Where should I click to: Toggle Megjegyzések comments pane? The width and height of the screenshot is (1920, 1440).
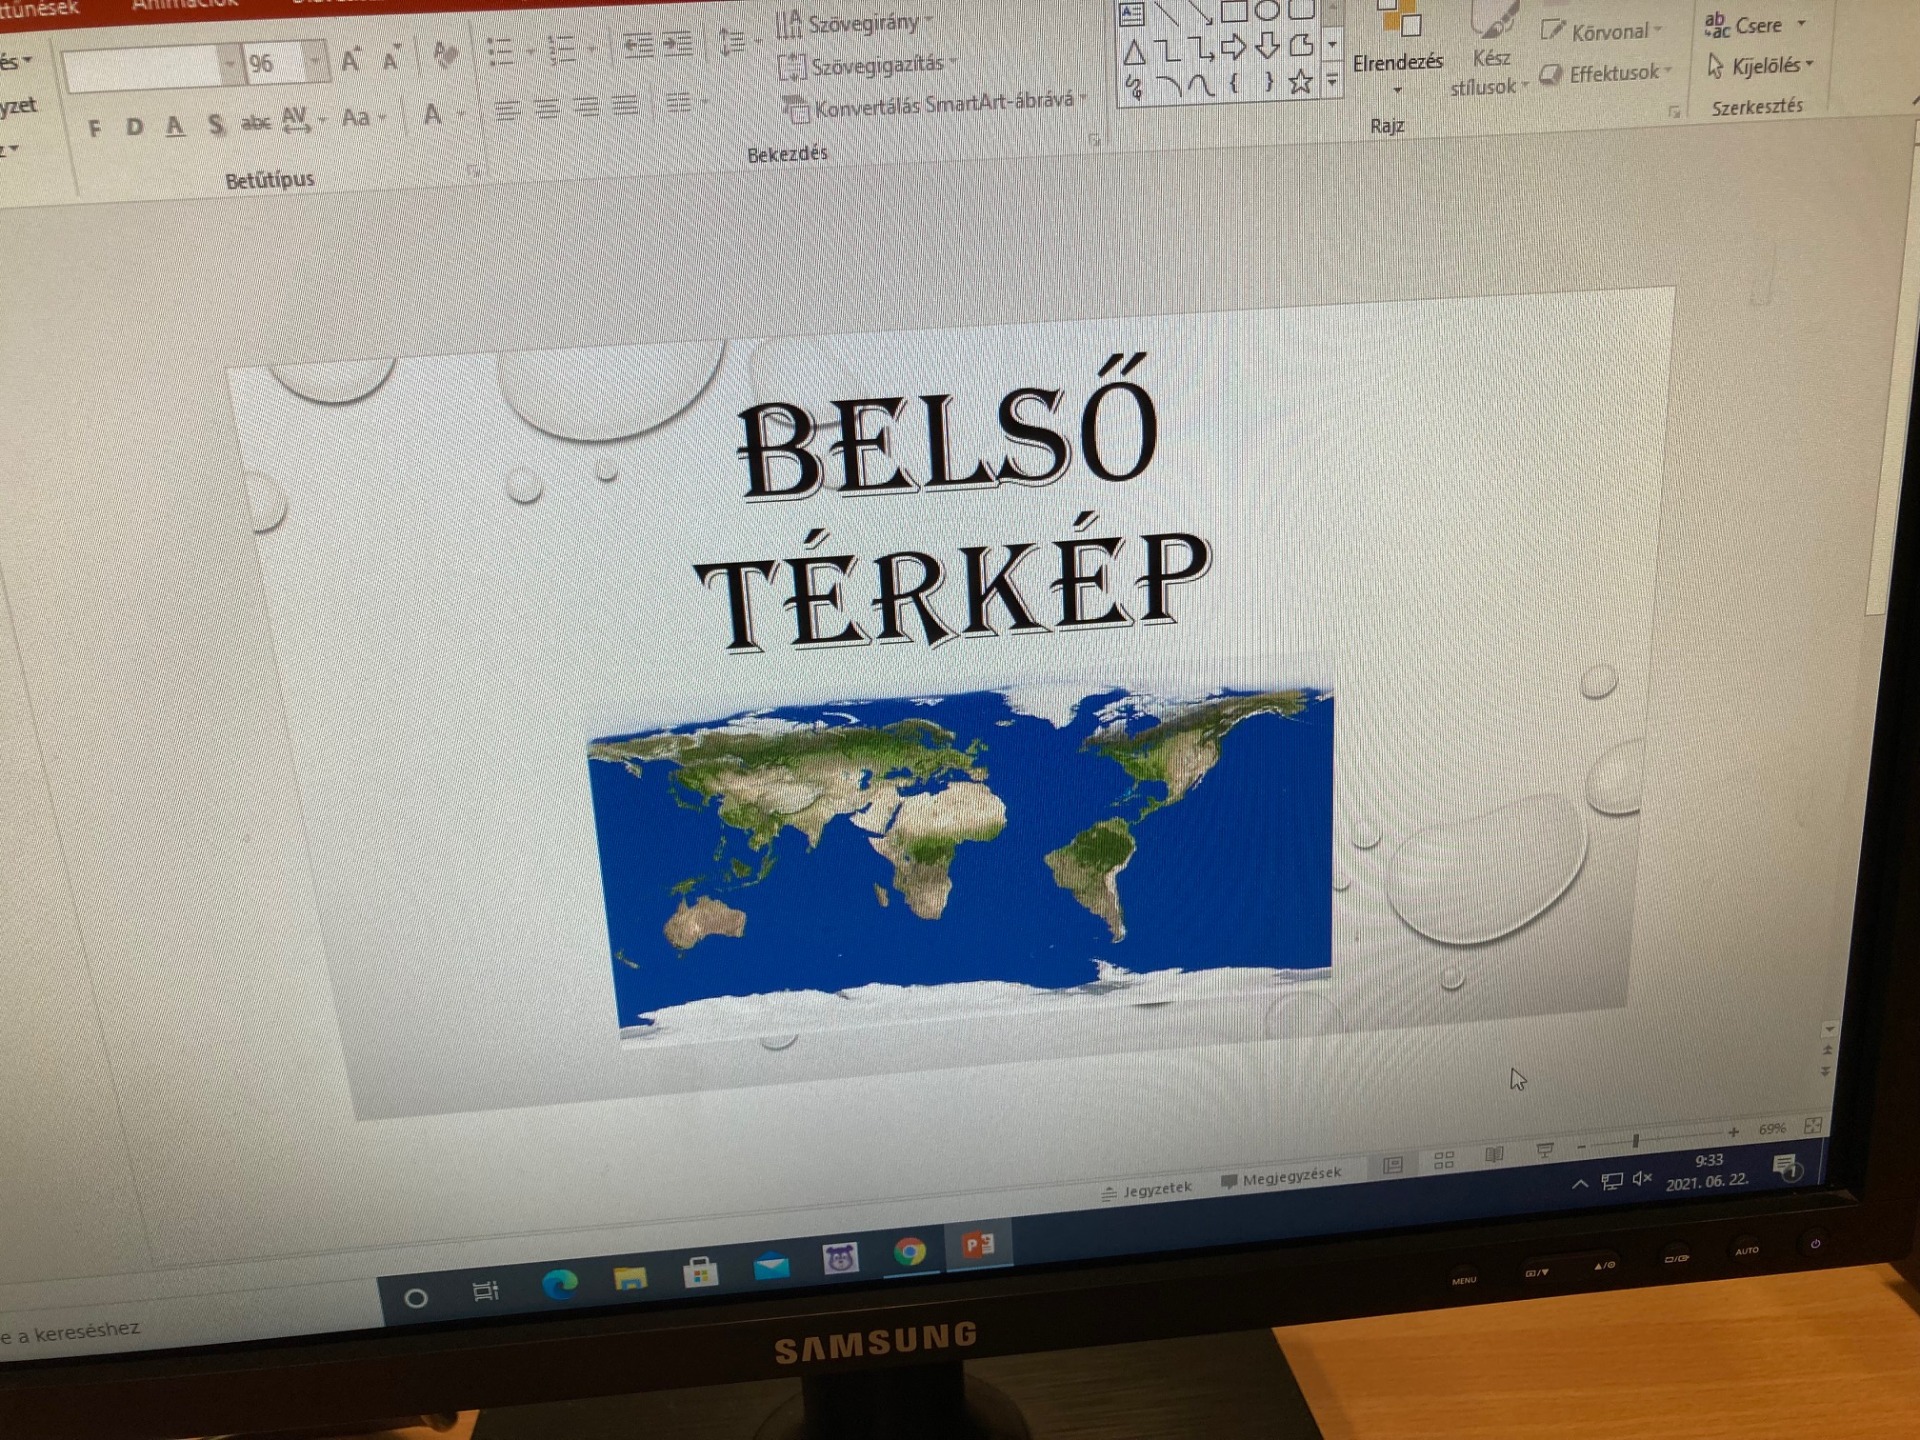(x=1282, y=1177)
